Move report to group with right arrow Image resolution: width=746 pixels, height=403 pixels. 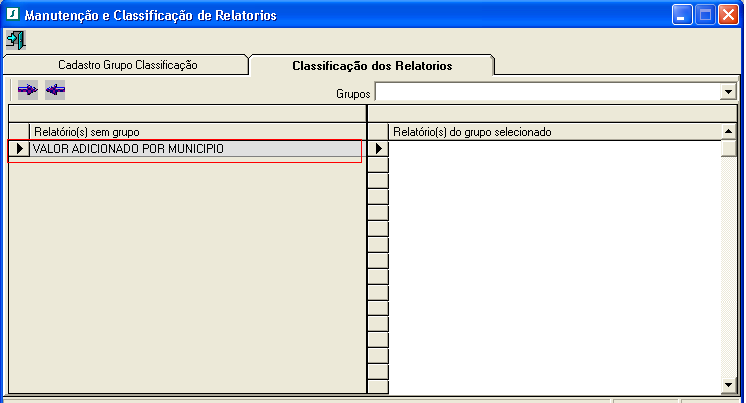point(28,89)
